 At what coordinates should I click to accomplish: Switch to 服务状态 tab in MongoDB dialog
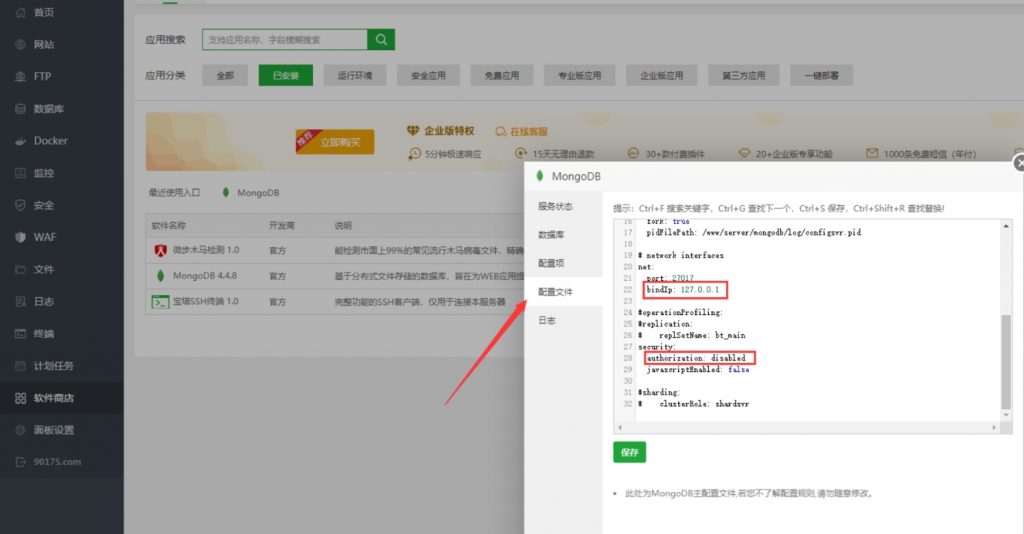click(x=563, y=206)
